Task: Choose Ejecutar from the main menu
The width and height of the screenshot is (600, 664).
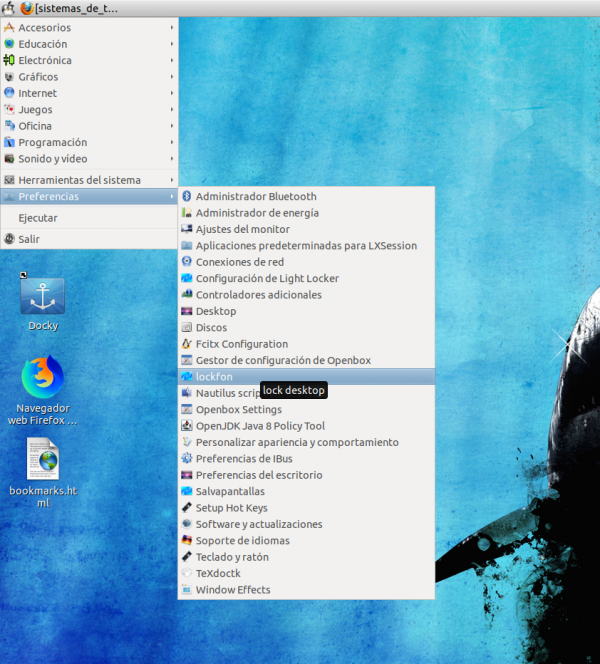Action: click(89, 218)
